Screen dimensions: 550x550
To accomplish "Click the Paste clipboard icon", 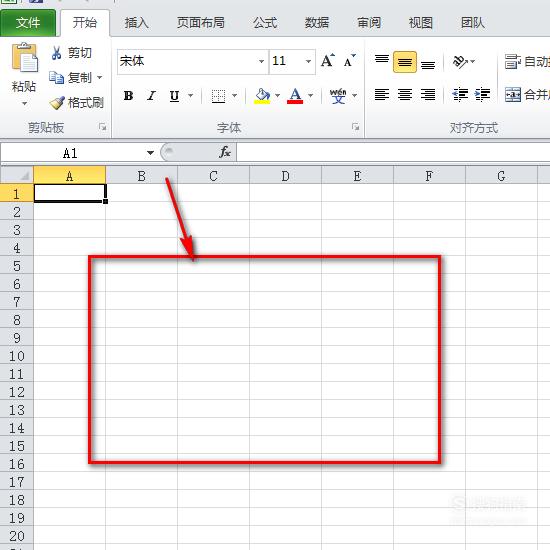I will click(24, 57).
